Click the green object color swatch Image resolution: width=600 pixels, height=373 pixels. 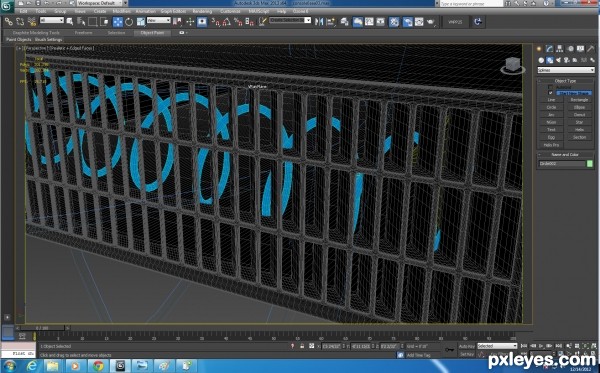coord(590,164)
